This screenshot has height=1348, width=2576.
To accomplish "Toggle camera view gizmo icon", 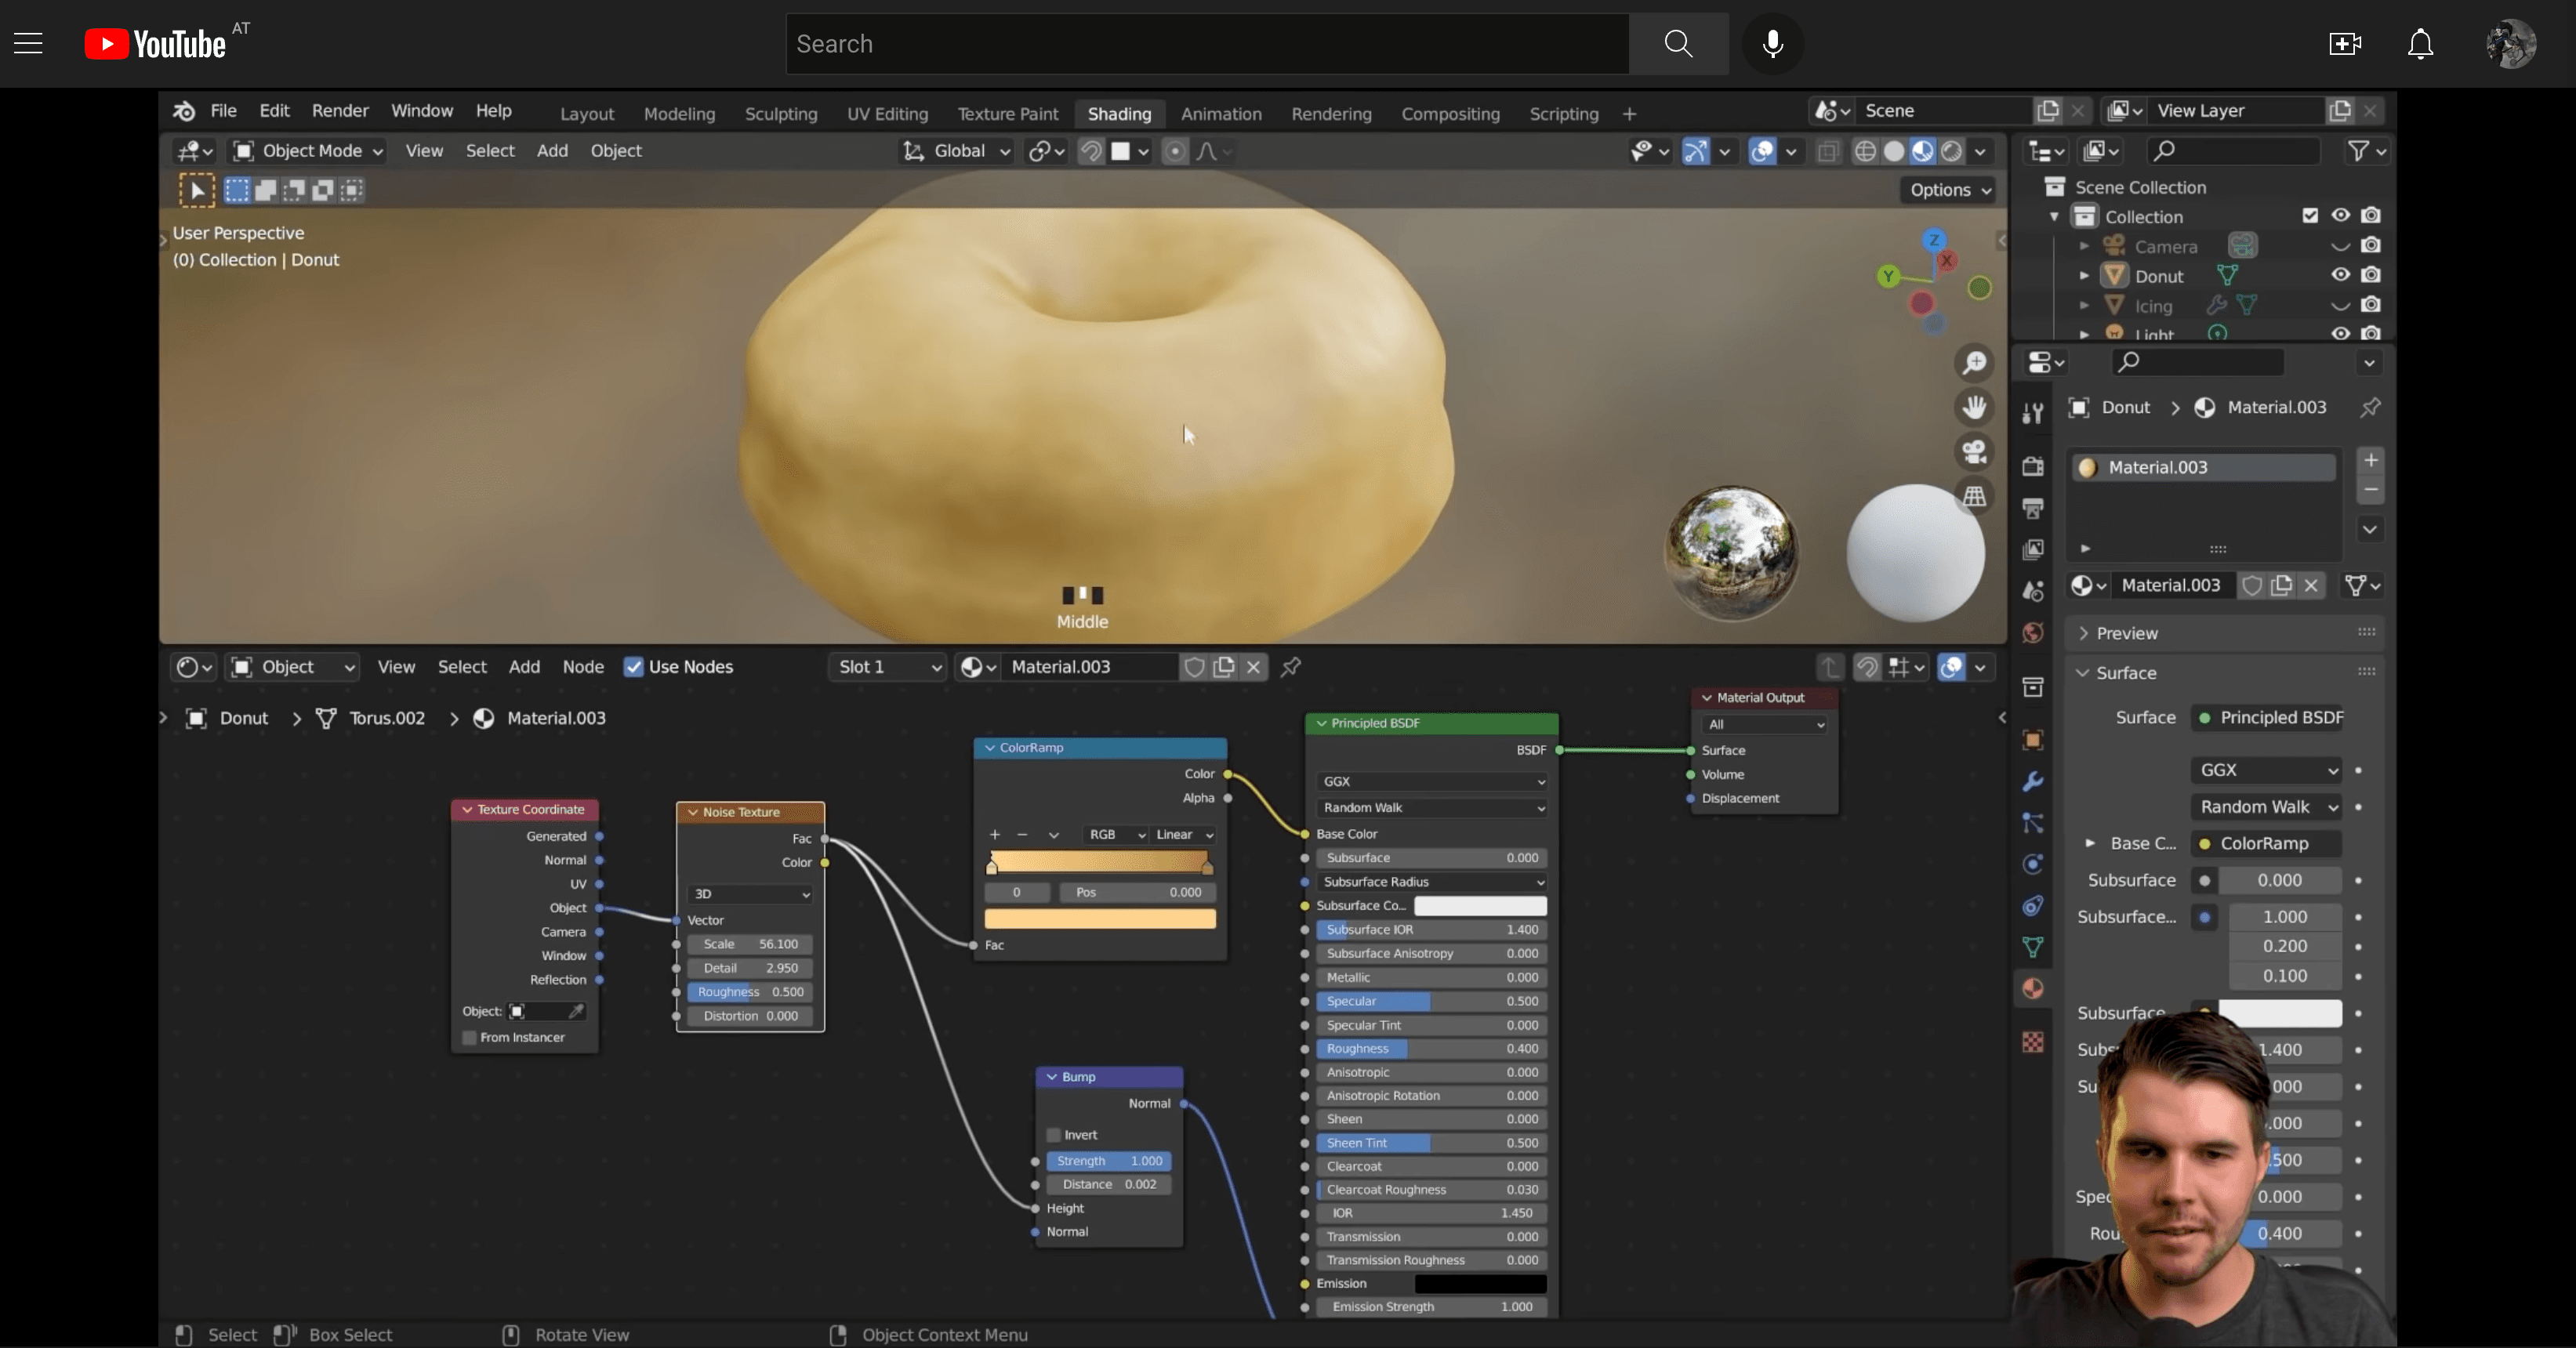I will (x=1974, y=452).
